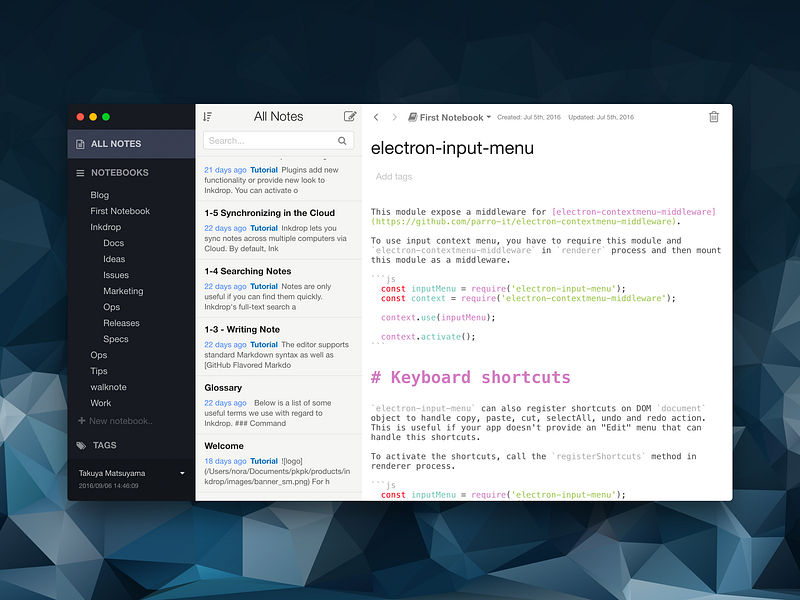The height and width of the screenshot is (600, 800).
Task: Open the Marketing sub-notebook
Action: (x=123, y=291)
